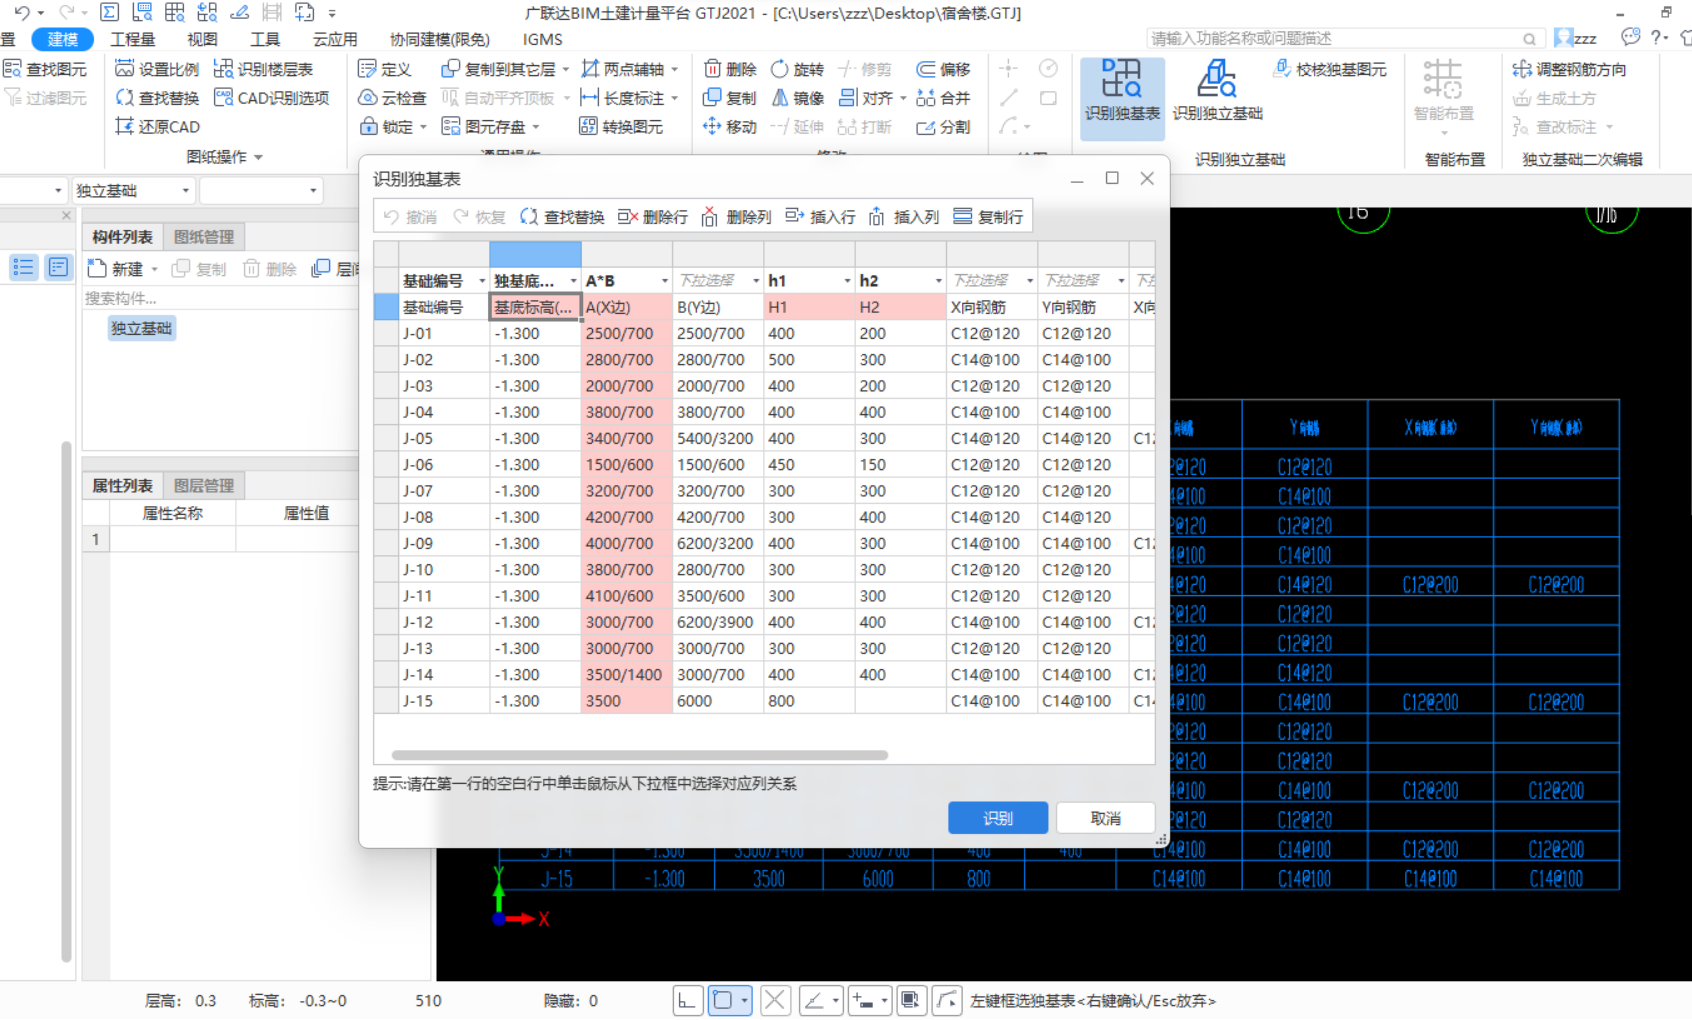Screen dimensions: 1692x1020
Task: Click the summation icon in quick access toolbar
Action: tap(110, 12)
